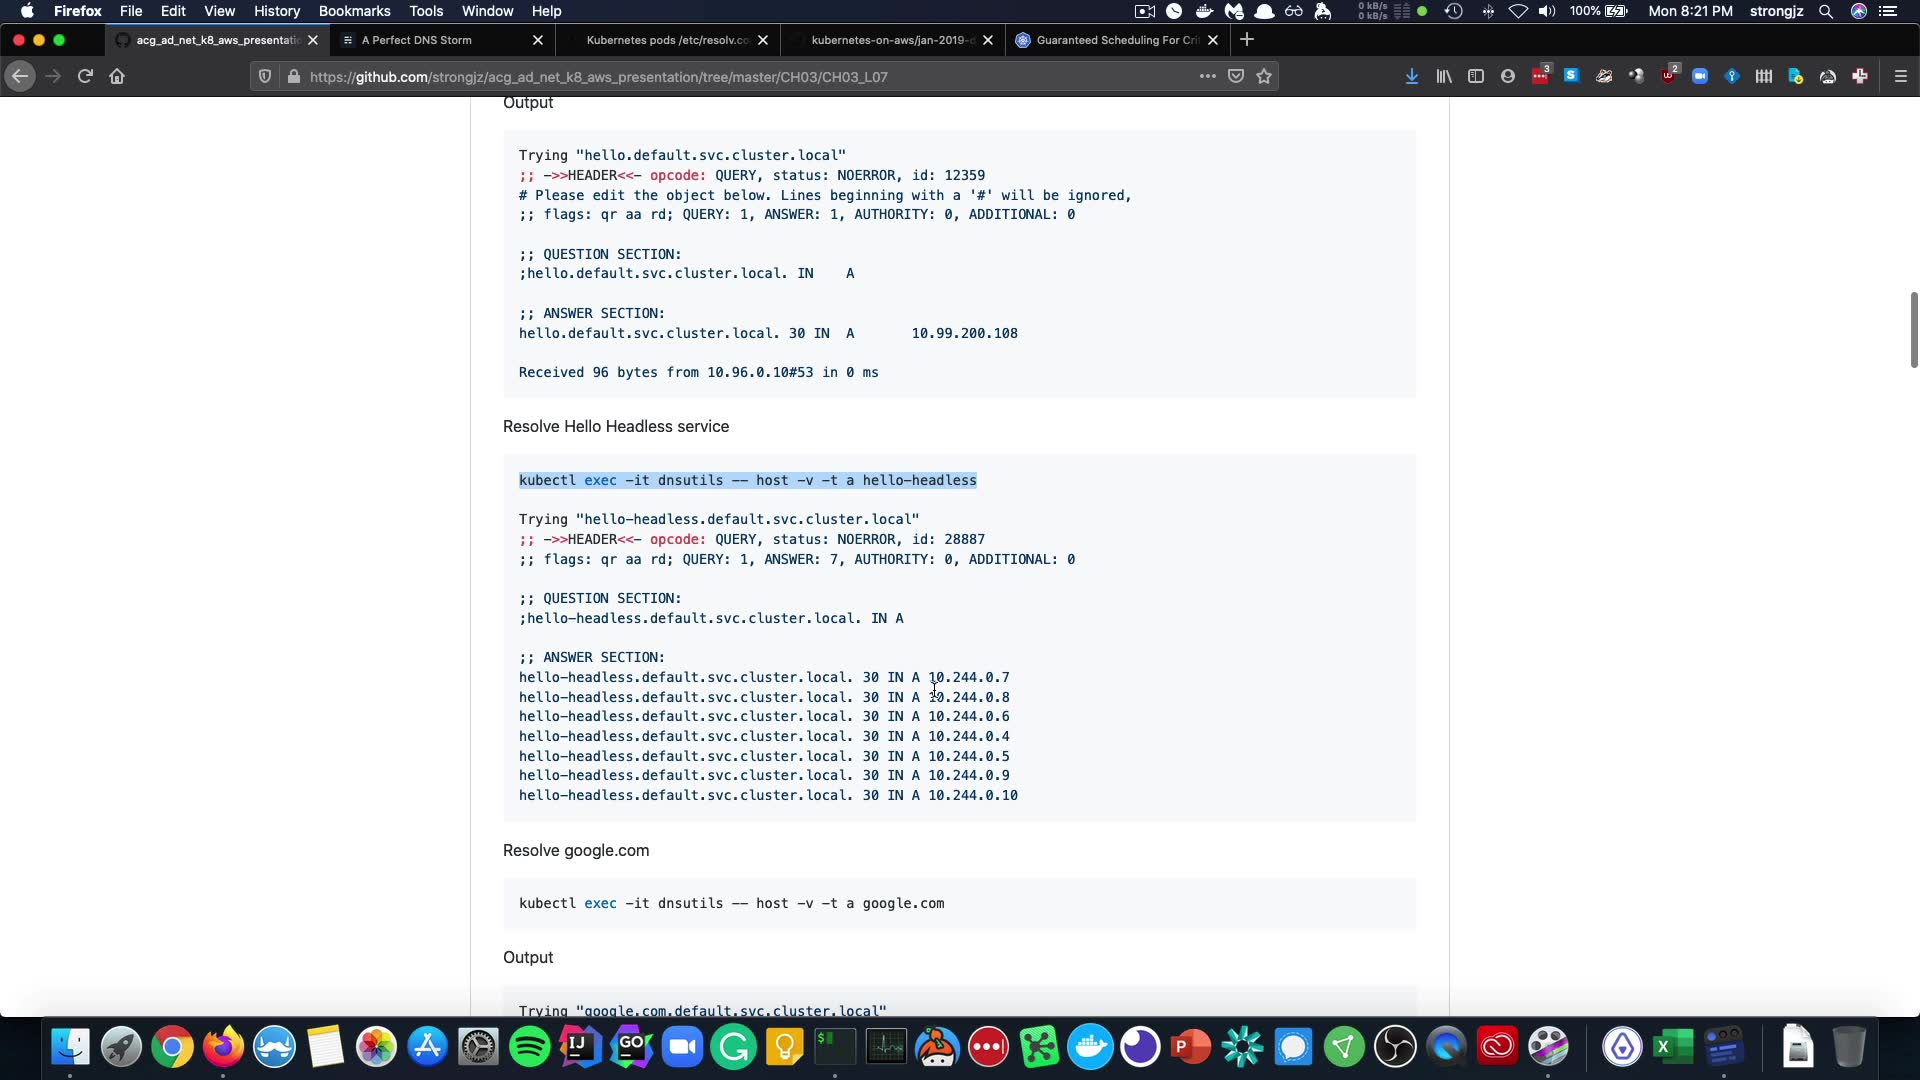Go to Firefox home page icon
The image size is (1920, 1080).
[x=117, y=76]
